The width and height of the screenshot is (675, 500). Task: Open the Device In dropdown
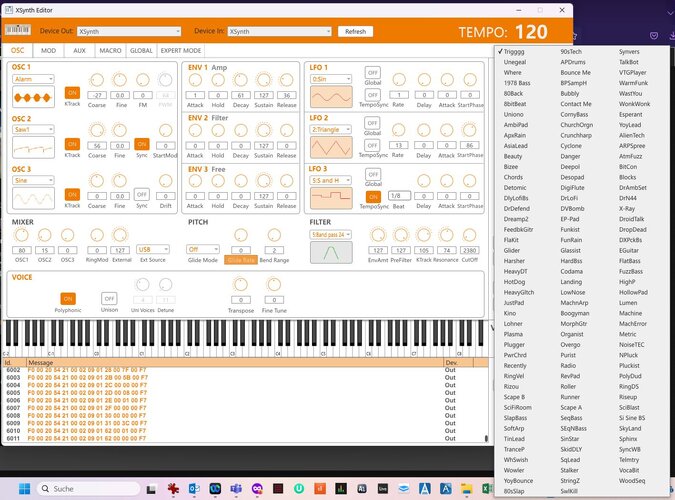pyautogui.click(x=279, y=31)
